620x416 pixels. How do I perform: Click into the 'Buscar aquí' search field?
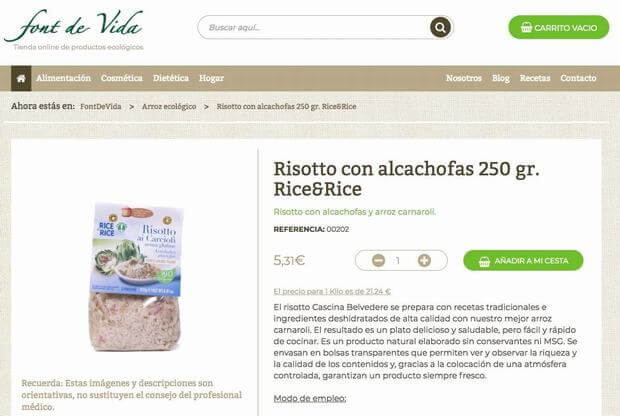coord(312,27)
